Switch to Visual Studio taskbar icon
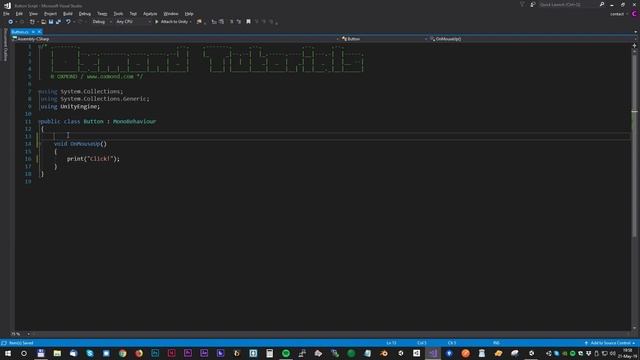This screenshot has width=640, height=360. [x=433, y=353]
